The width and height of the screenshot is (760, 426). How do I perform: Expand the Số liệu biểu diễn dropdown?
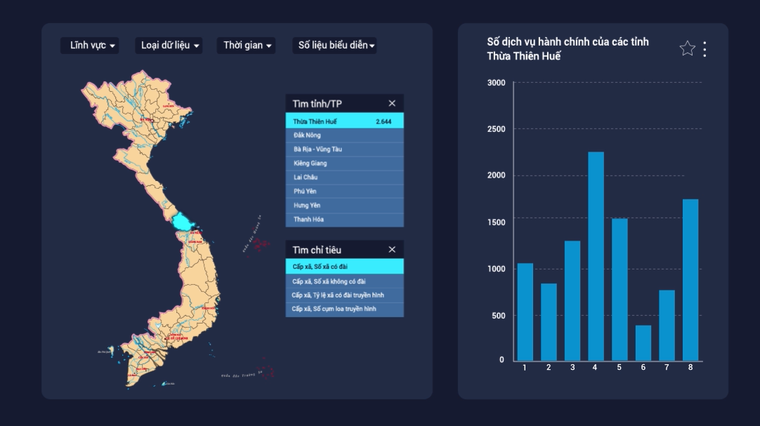335,45
